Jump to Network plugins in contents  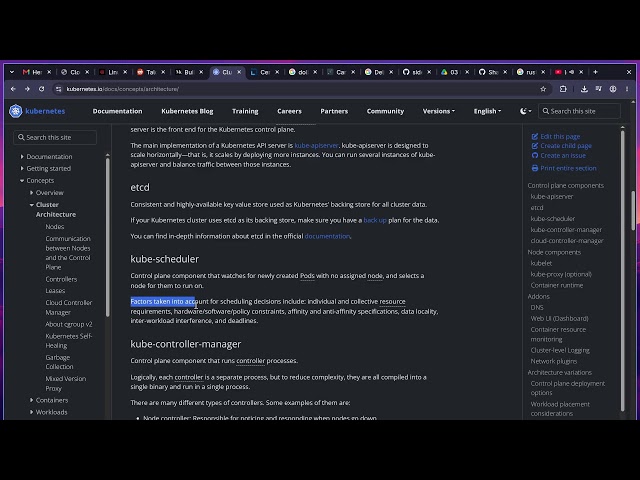[x=553, y=361]
